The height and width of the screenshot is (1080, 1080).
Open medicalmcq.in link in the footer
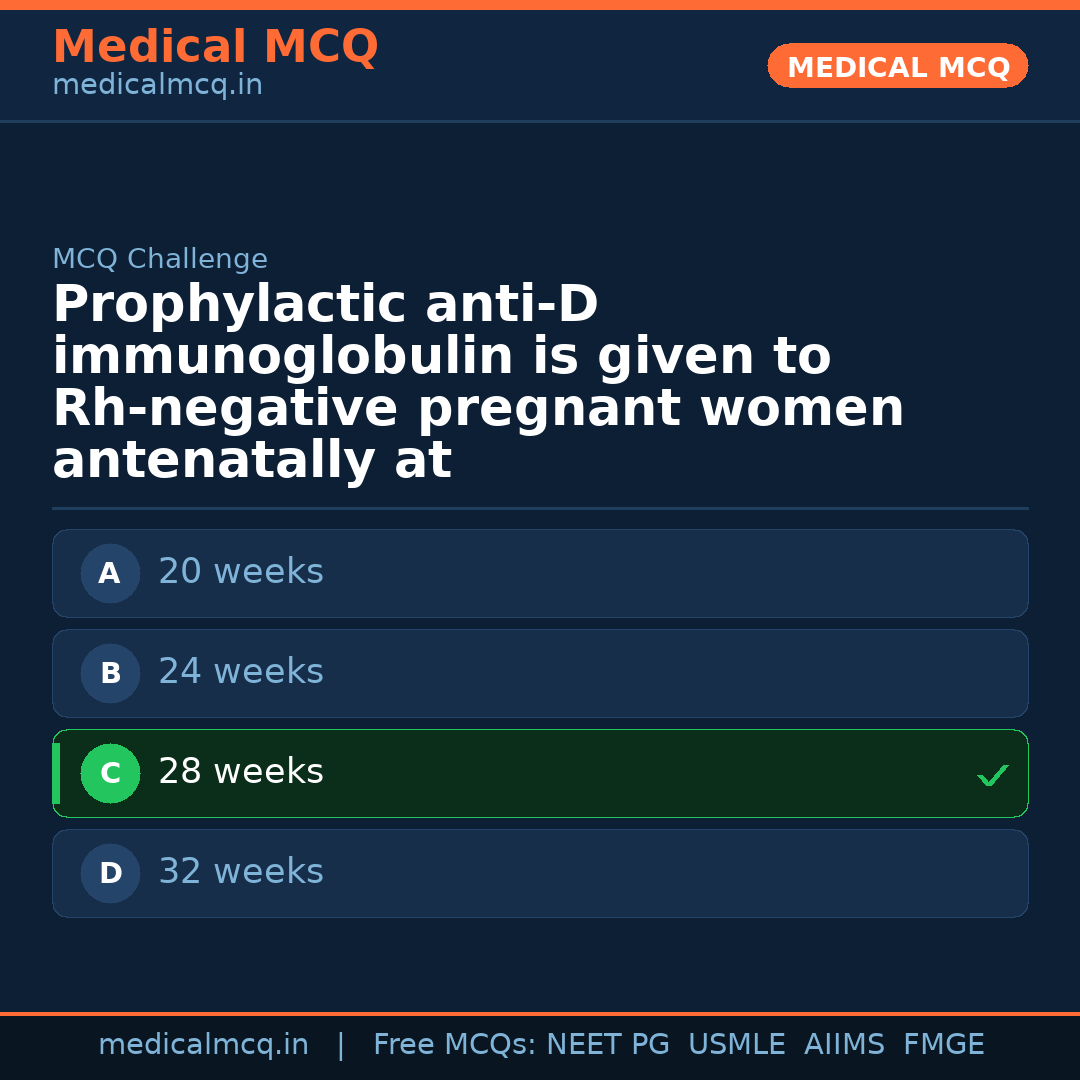pos(203,1045)
